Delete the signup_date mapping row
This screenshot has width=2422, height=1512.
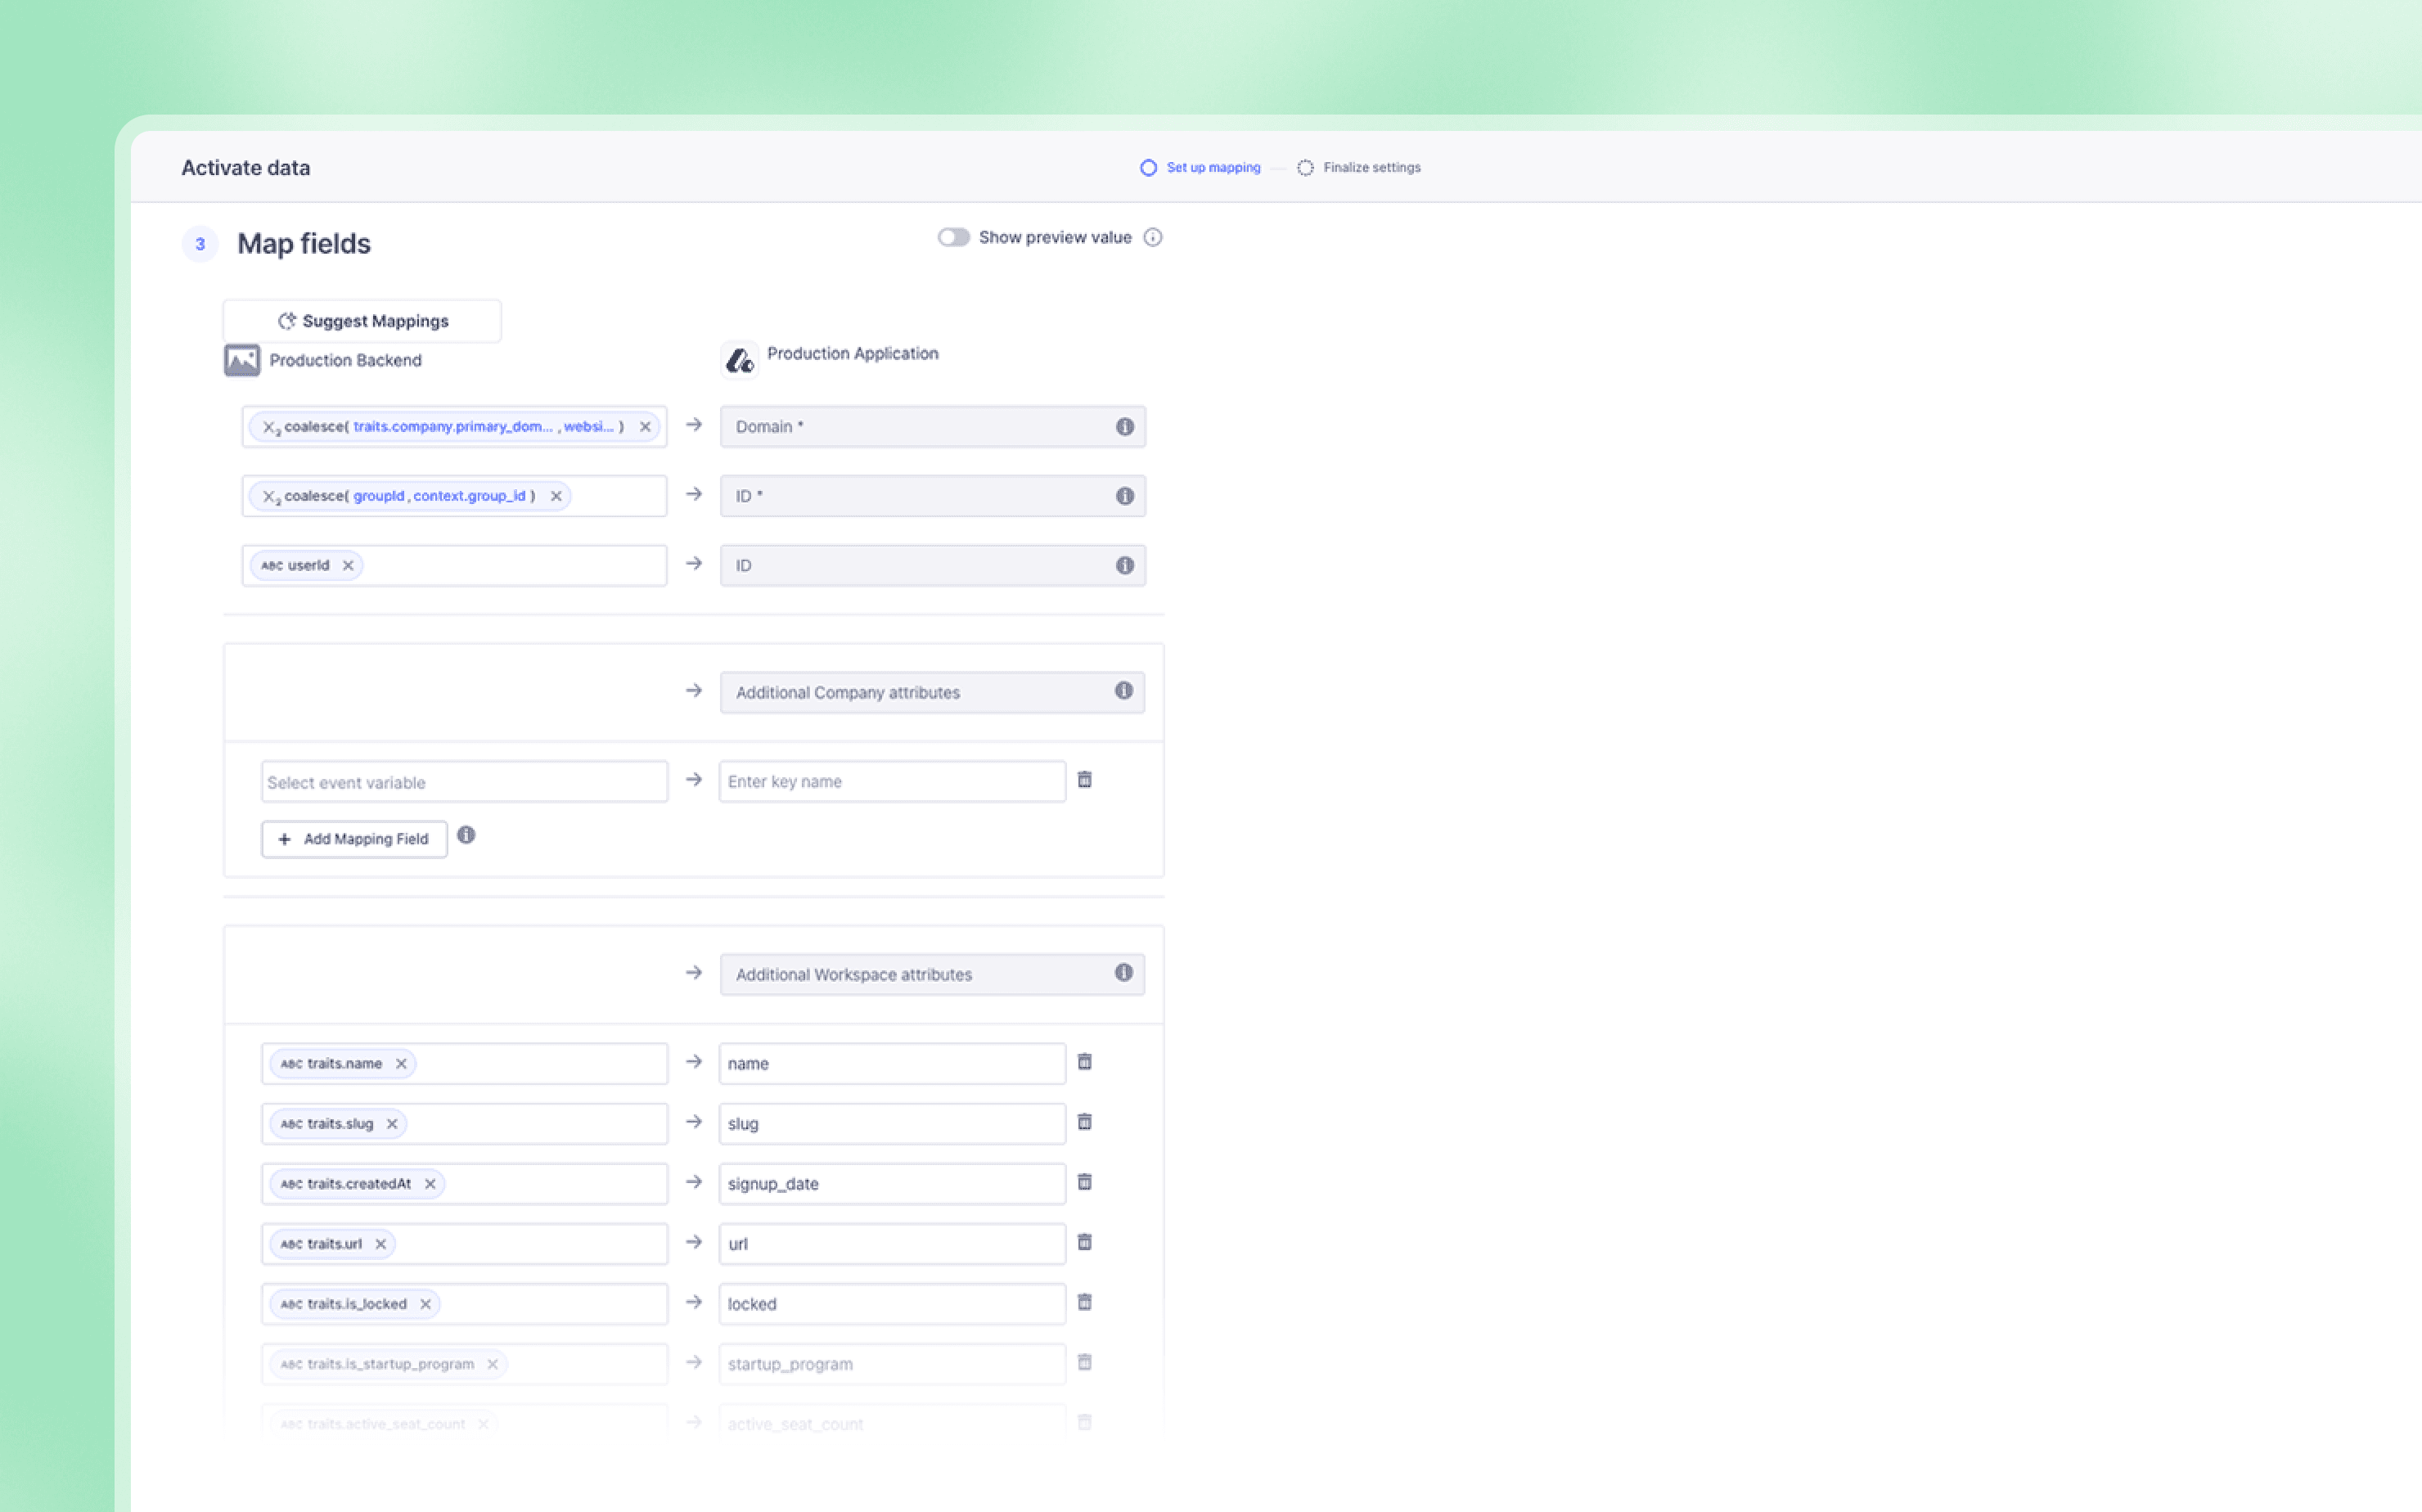tap(1084, 1182)
